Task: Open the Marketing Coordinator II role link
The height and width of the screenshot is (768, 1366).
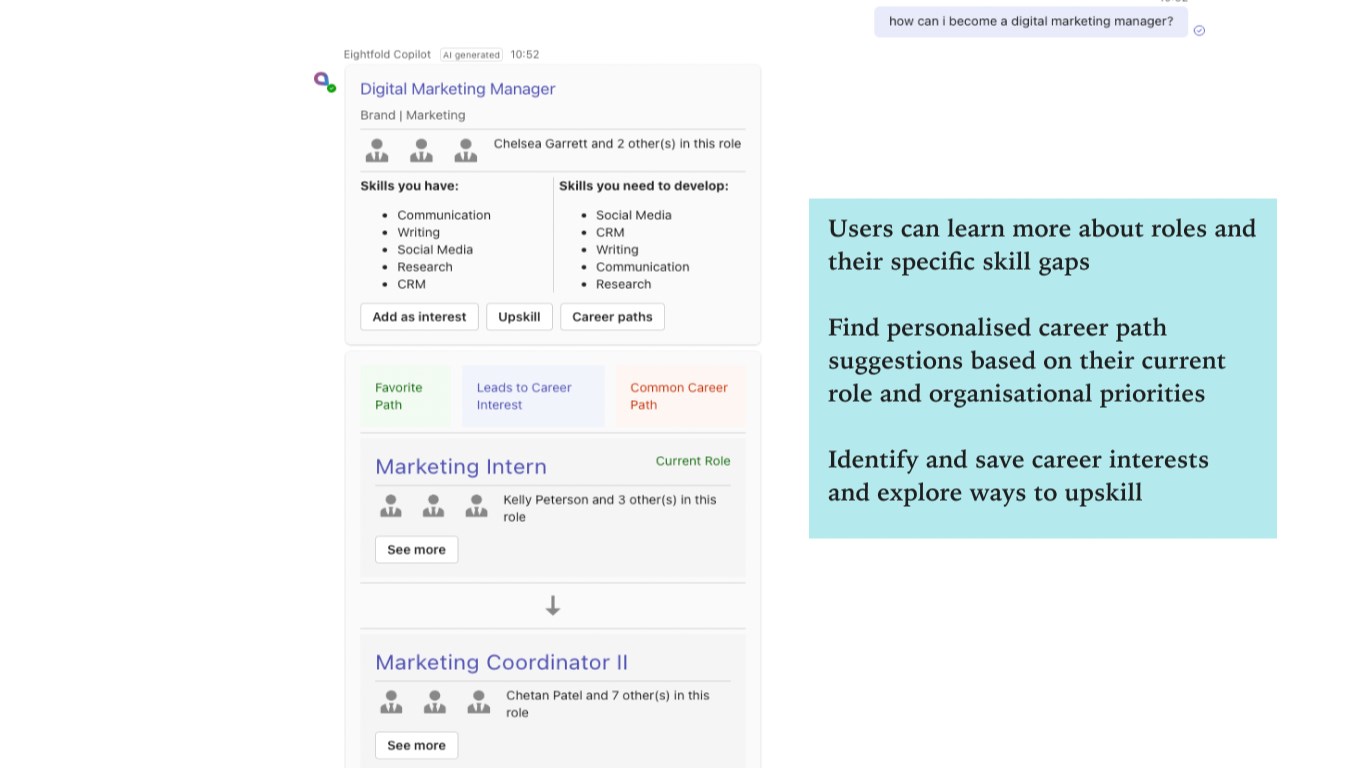Action: point(502,663)
